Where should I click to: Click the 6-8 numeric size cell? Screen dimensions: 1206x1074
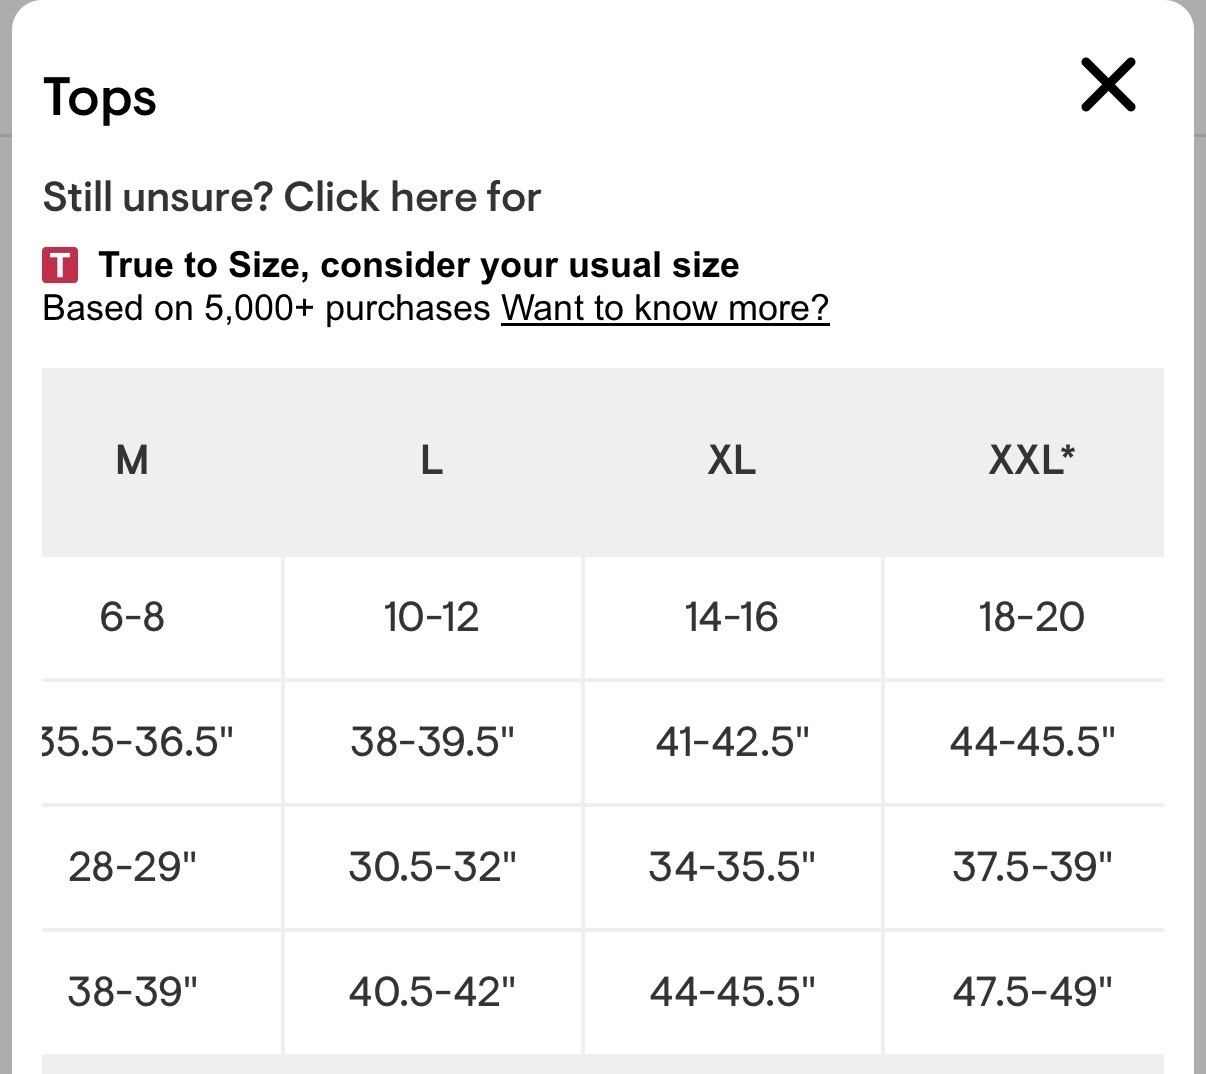[132, 617]
